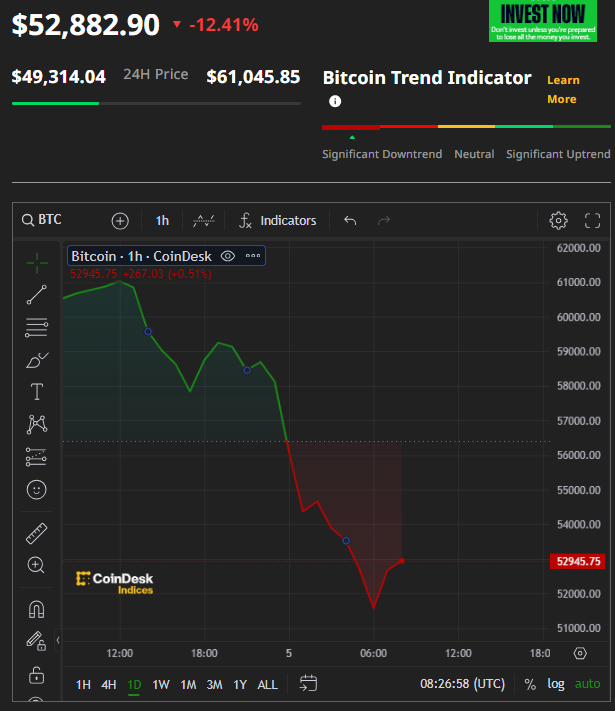
Task: Select the ALL time range tab
Action: [268, 684]
